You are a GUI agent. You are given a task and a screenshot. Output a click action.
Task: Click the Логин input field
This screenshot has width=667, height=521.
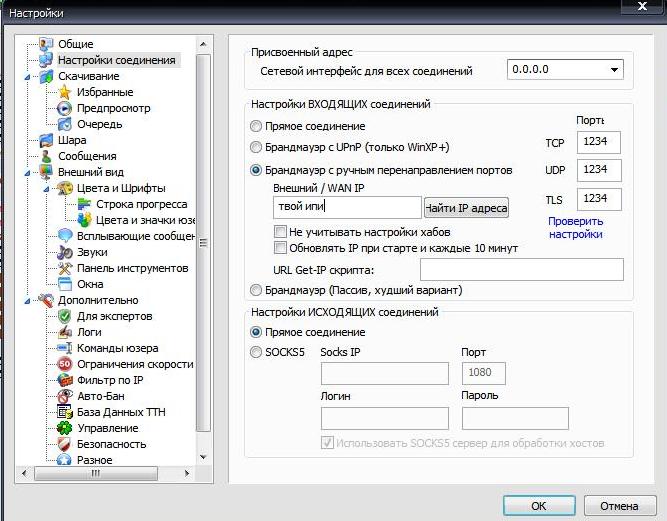pyautogui.click(x=385, y=418)
